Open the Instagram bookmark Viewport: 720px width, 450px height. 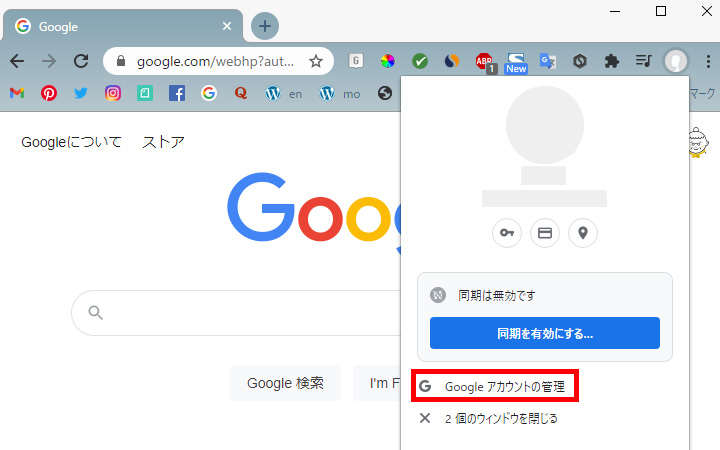[113, 93]
